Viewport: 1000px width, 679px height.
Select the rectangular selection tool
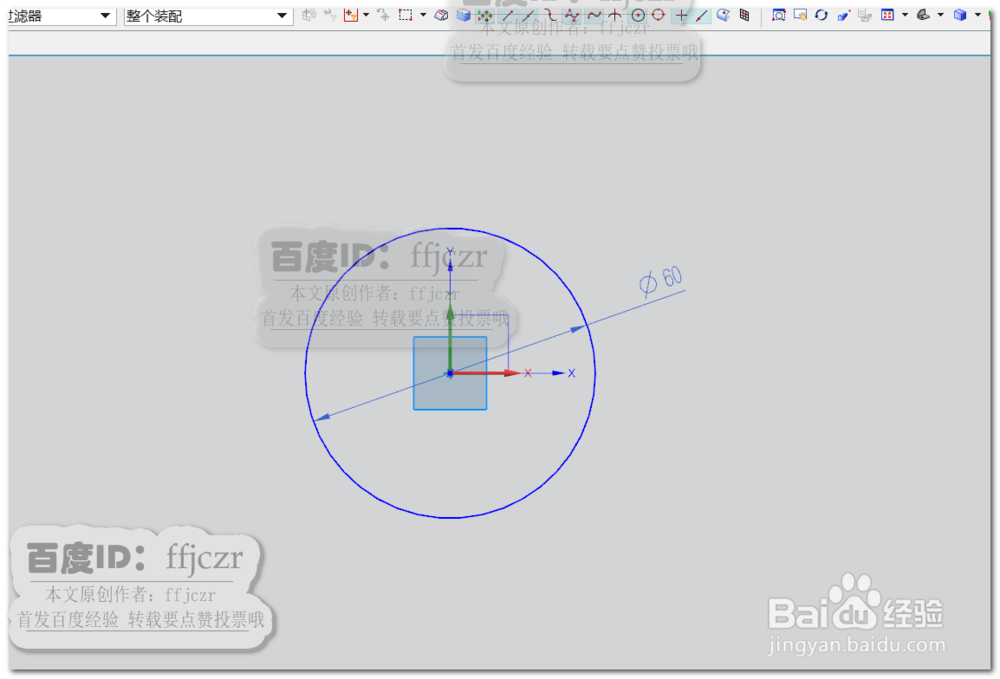point(405,15)
